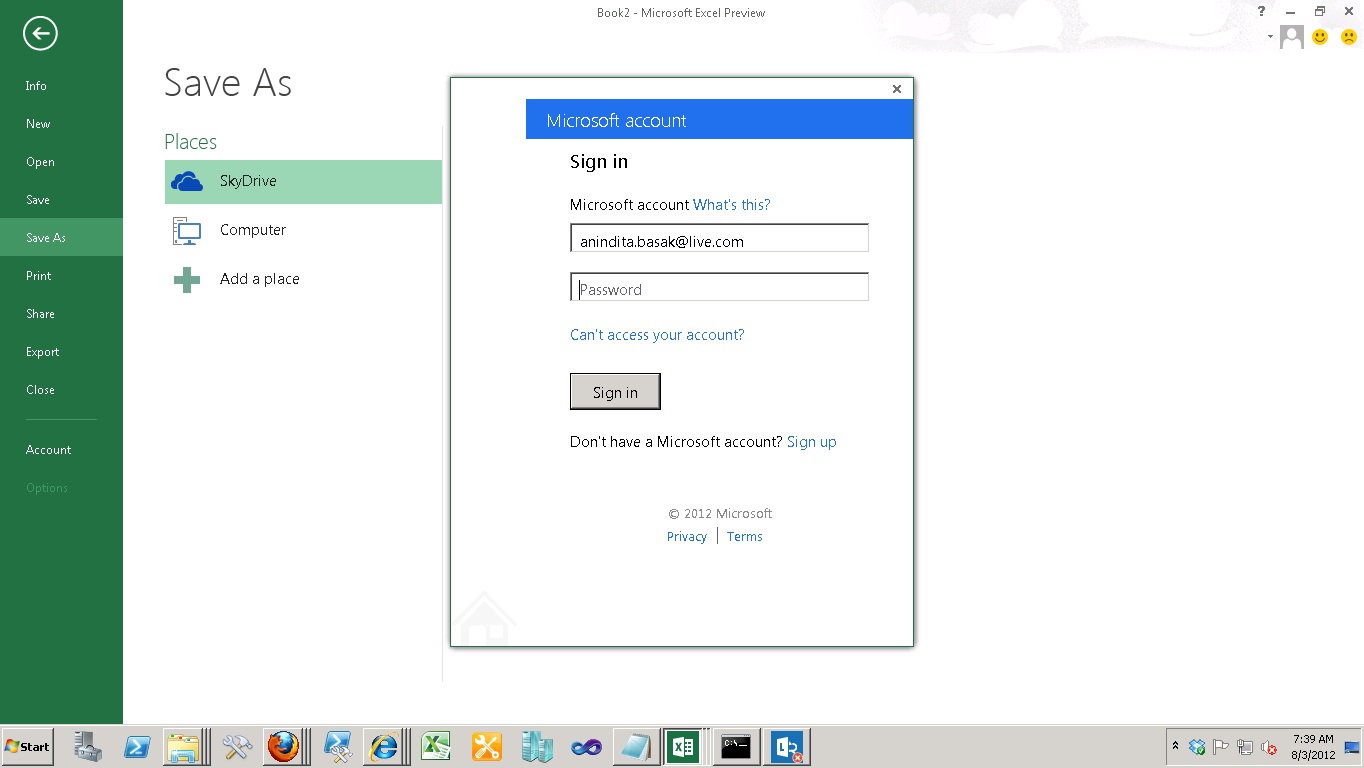Viewport: 1364px width, 768px height.
Task: Click the orange tools taskbar icon
Action: point(485,746)
